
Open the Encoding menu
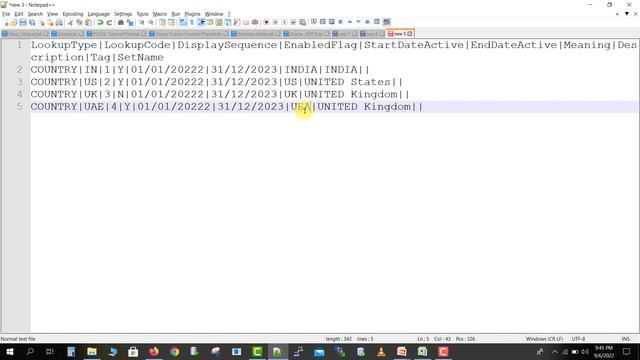click(73, 14)
